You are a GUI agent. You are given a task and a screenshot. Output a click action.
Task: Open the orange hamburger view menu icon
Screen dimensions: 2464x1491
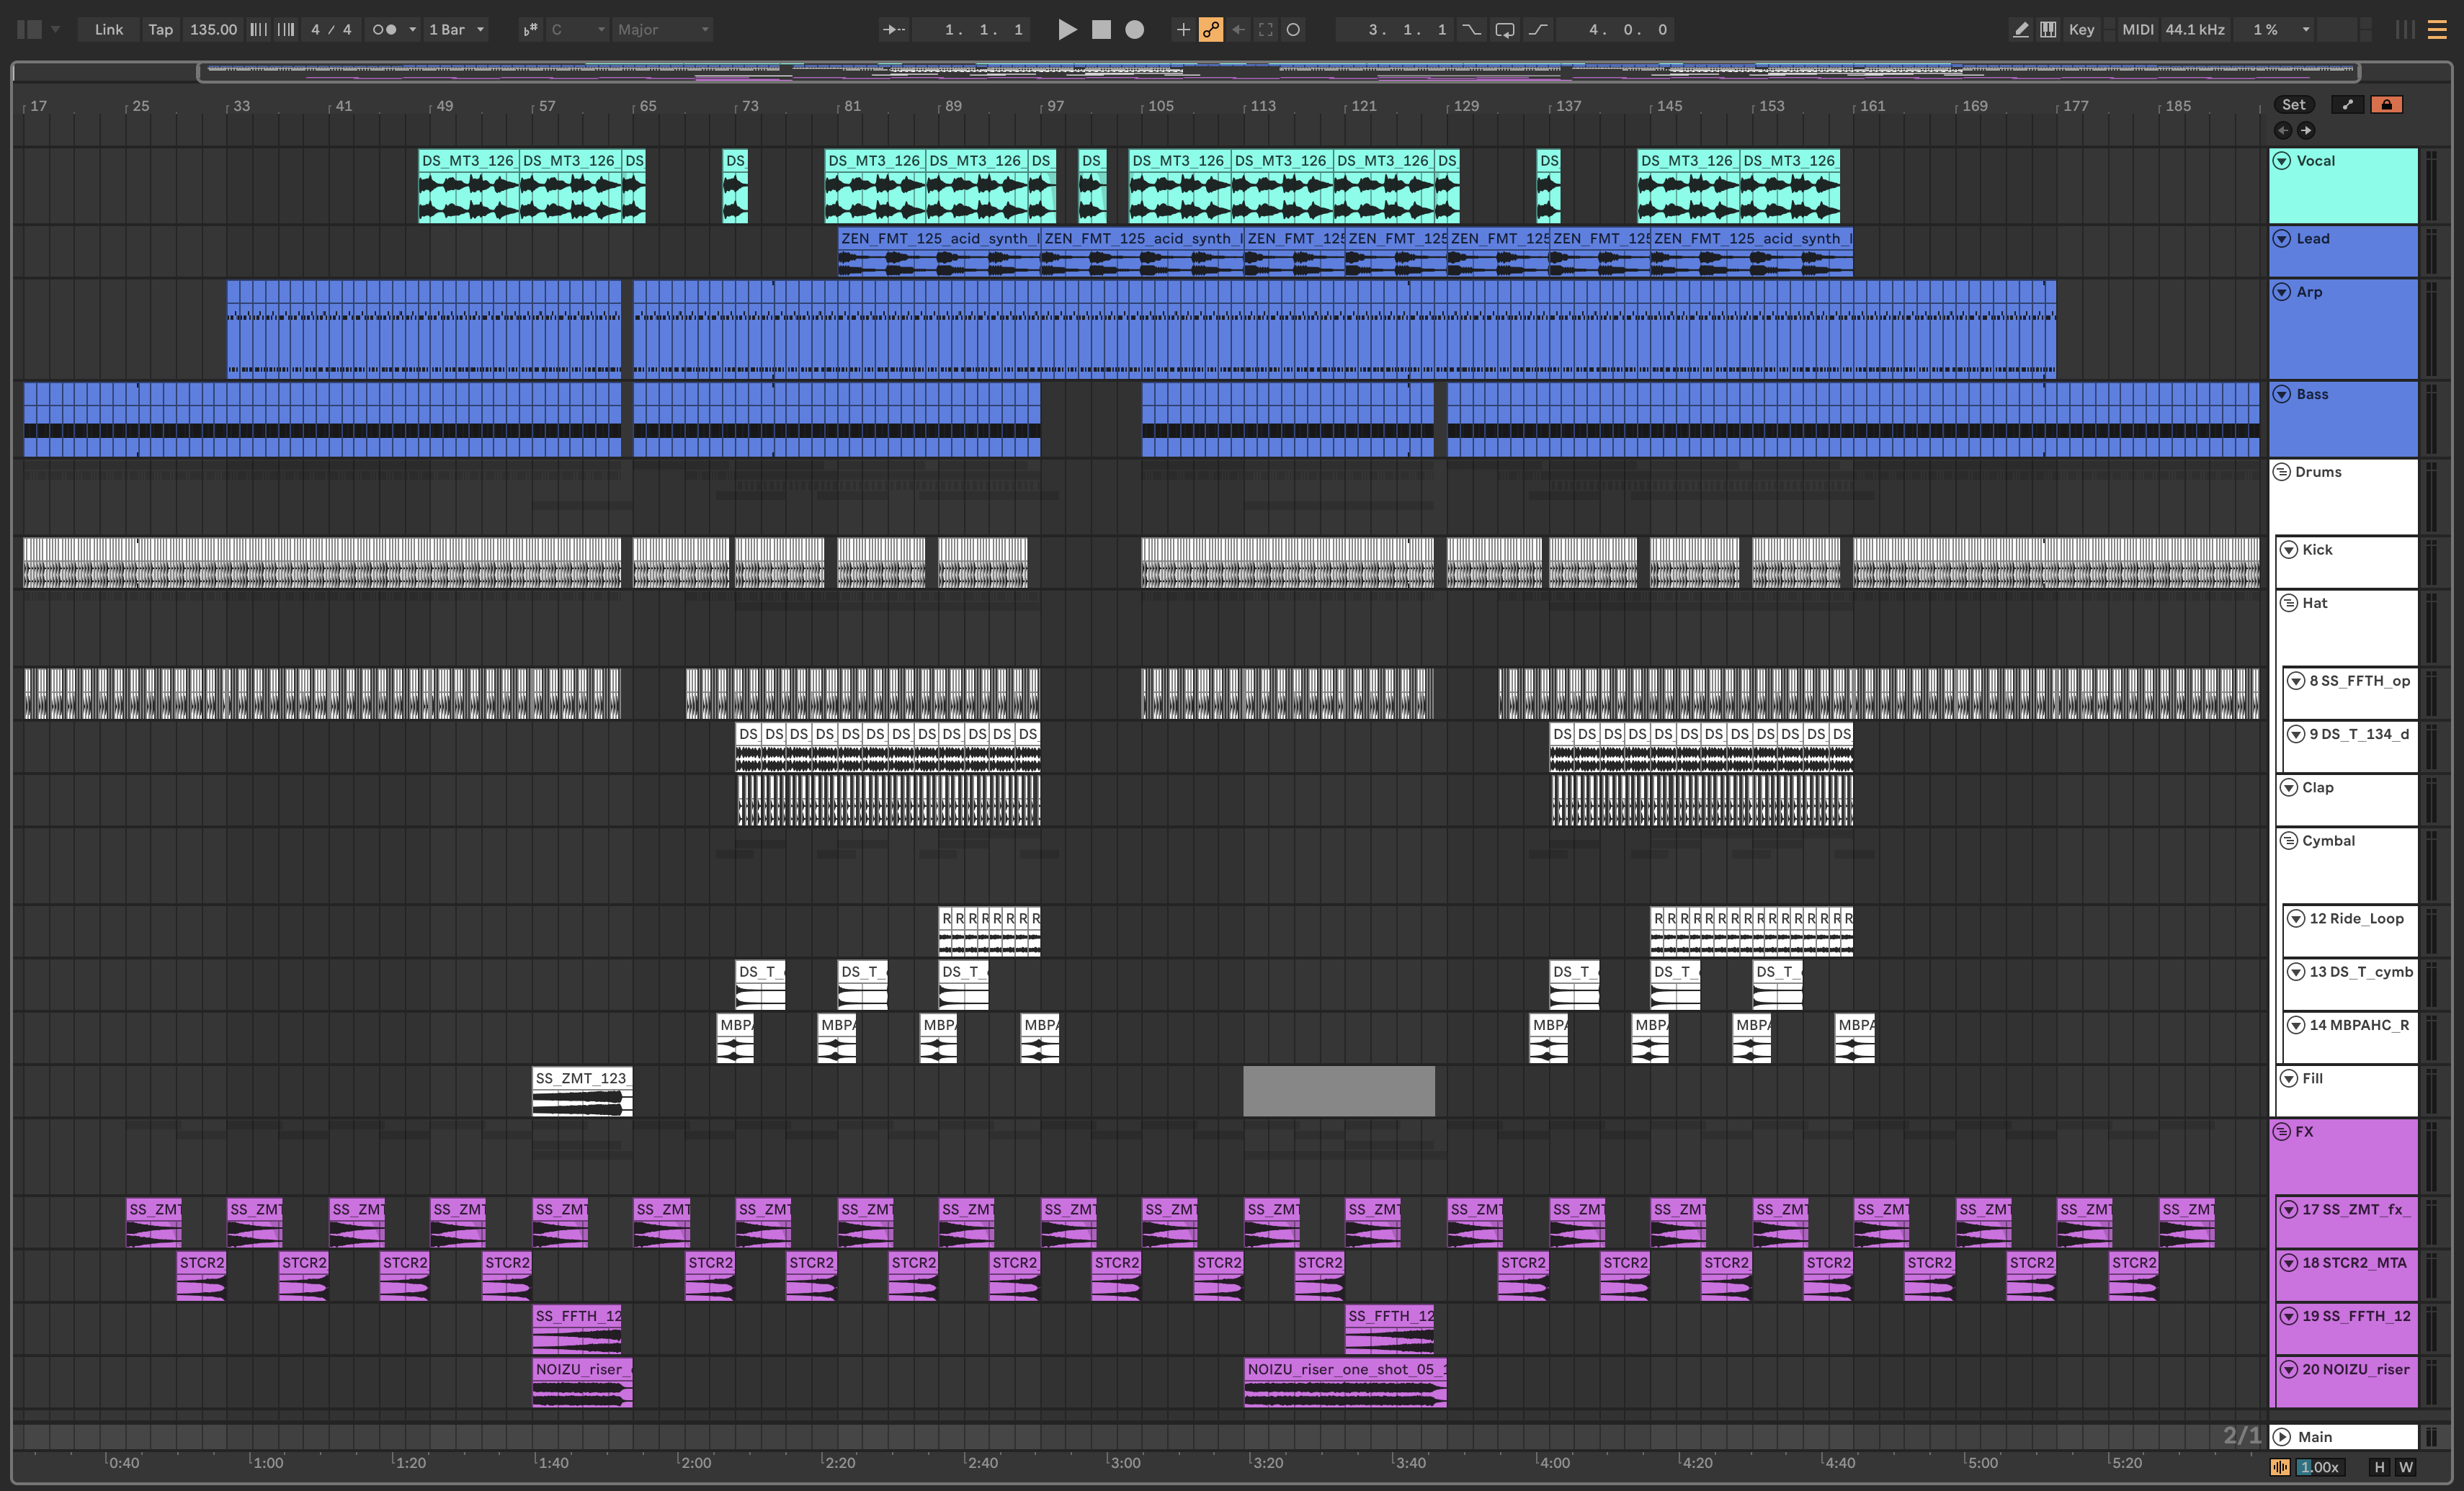[x=2437, y=30]
